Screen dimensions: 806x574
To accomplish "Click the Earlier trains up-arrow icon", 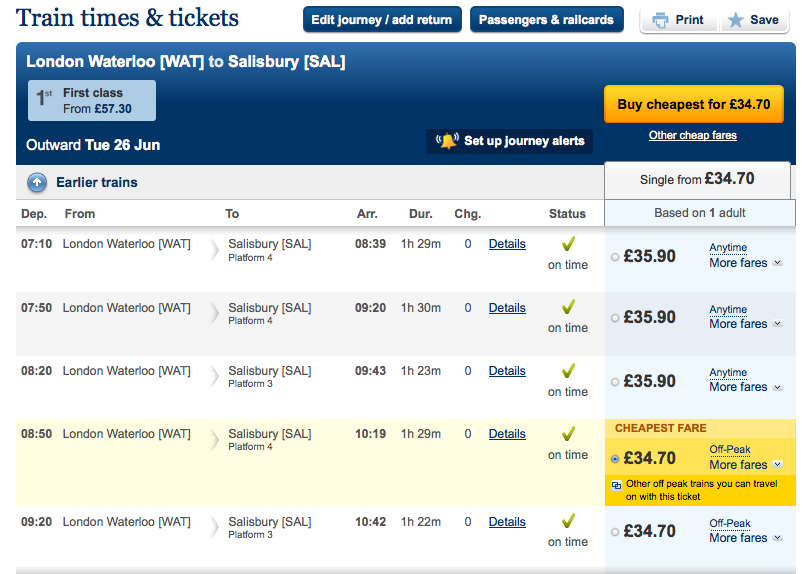I will click(37, 183).
